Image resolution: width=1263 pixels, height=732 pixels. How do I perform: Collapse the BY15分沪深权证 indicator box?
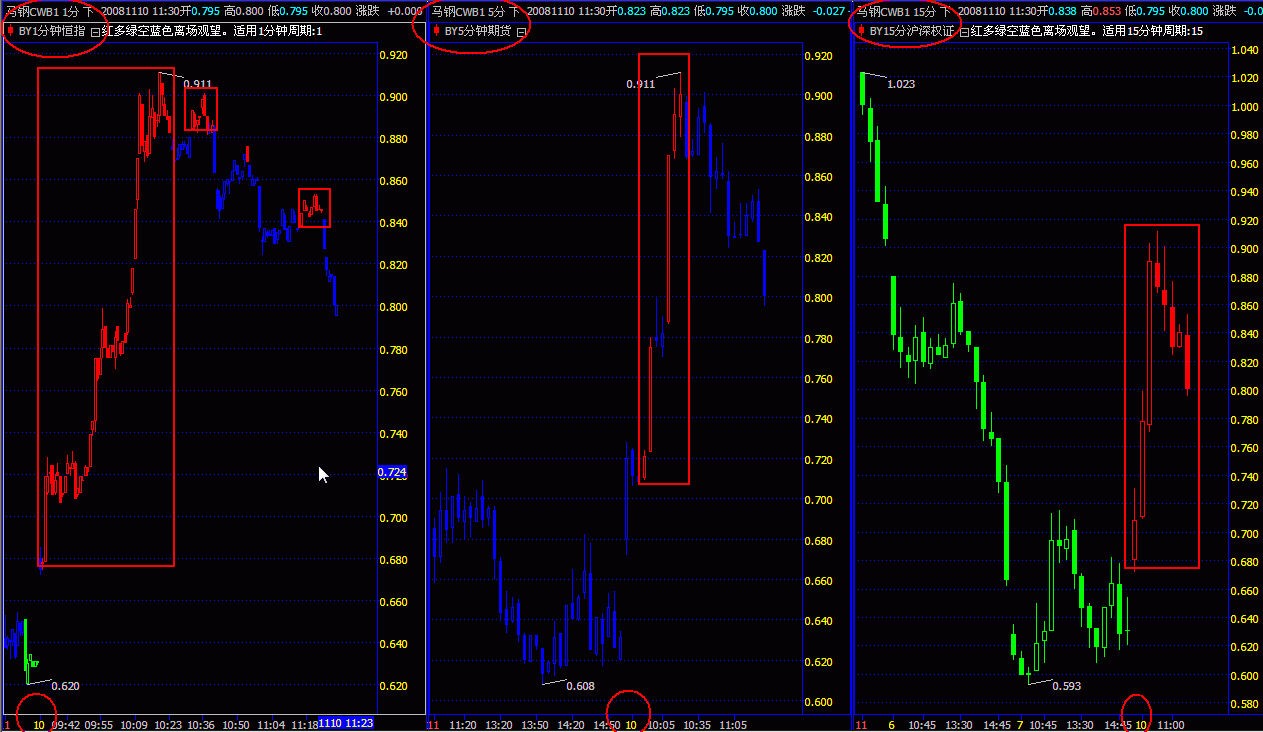click(x=964, y=32)
